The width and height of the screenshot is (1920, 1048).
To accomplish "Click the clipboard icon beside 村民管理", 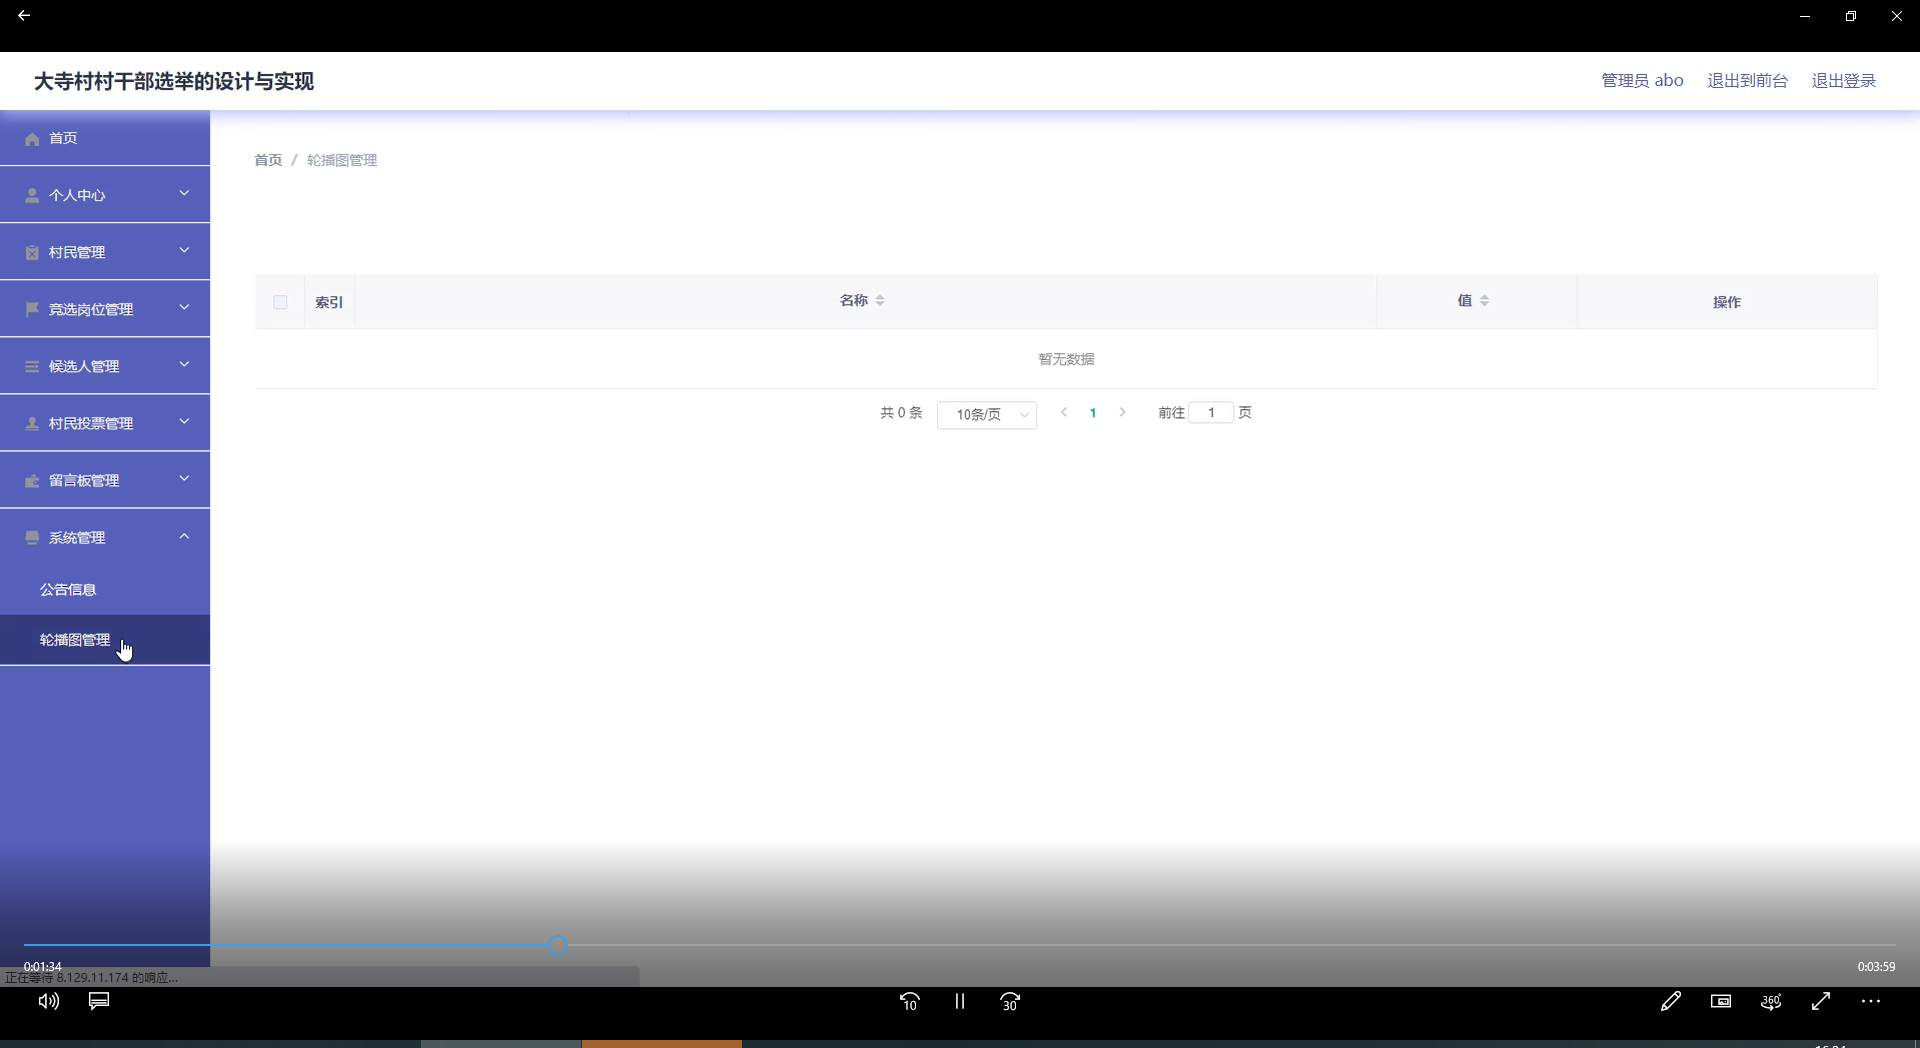I will (32, 252).
